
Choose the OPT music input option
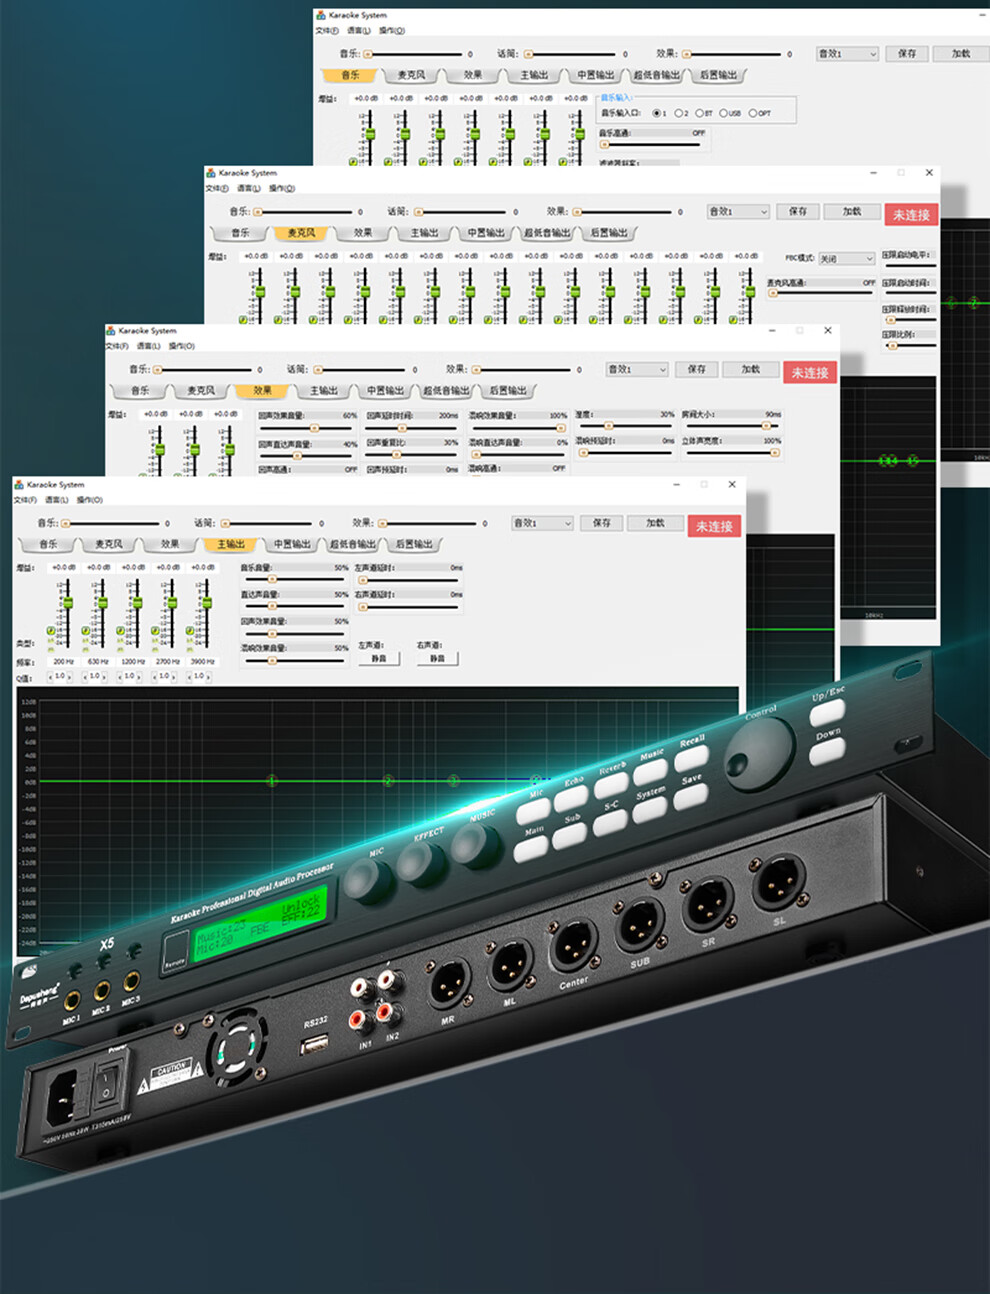point(753,113)
